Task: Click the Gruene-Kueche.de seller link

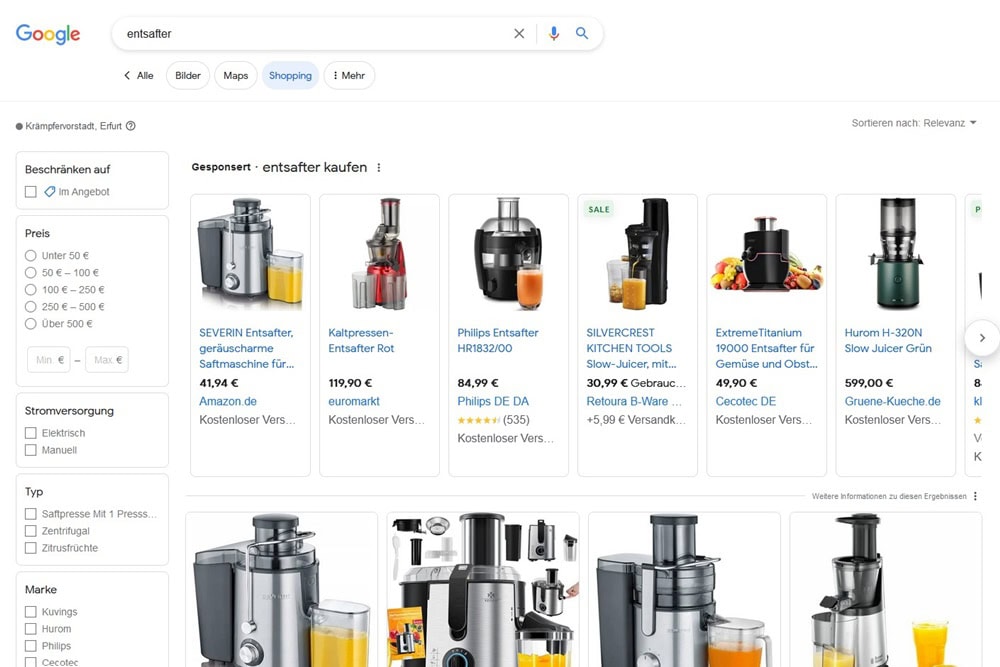Action: (x=892, y=401)
